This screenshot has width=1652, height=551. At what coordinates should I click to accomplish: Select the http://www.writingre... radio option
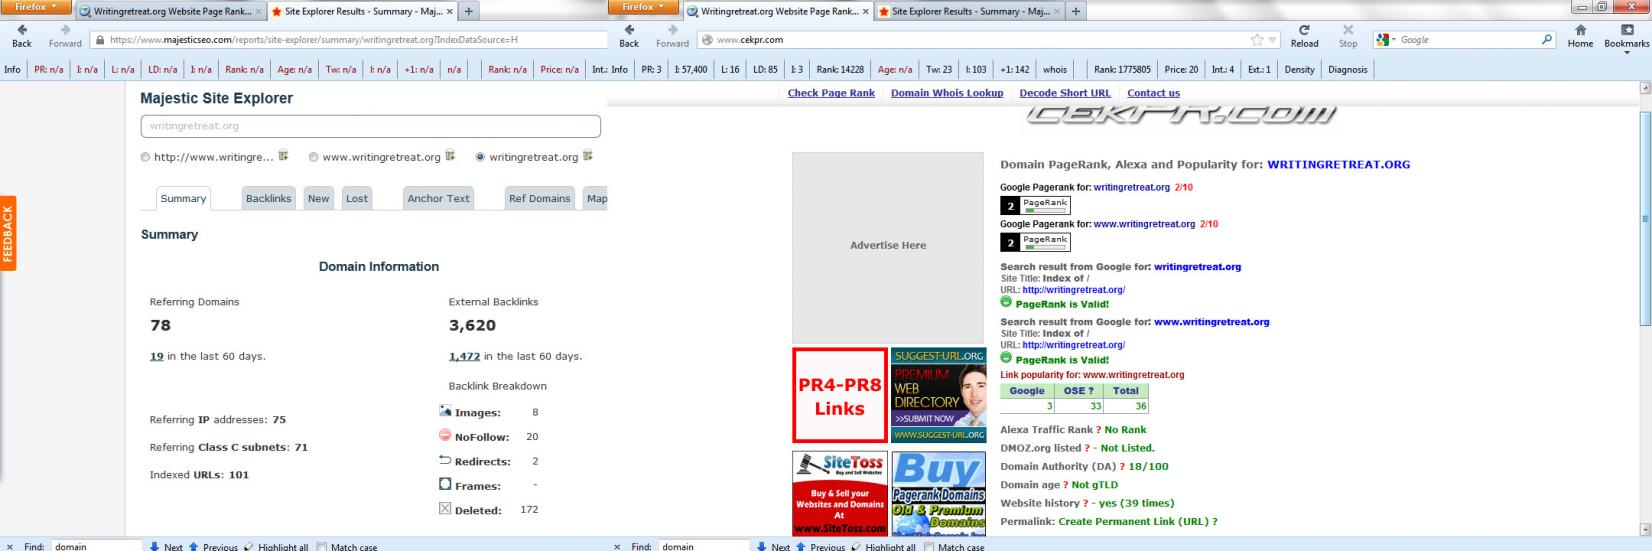[x=146, y=157]
